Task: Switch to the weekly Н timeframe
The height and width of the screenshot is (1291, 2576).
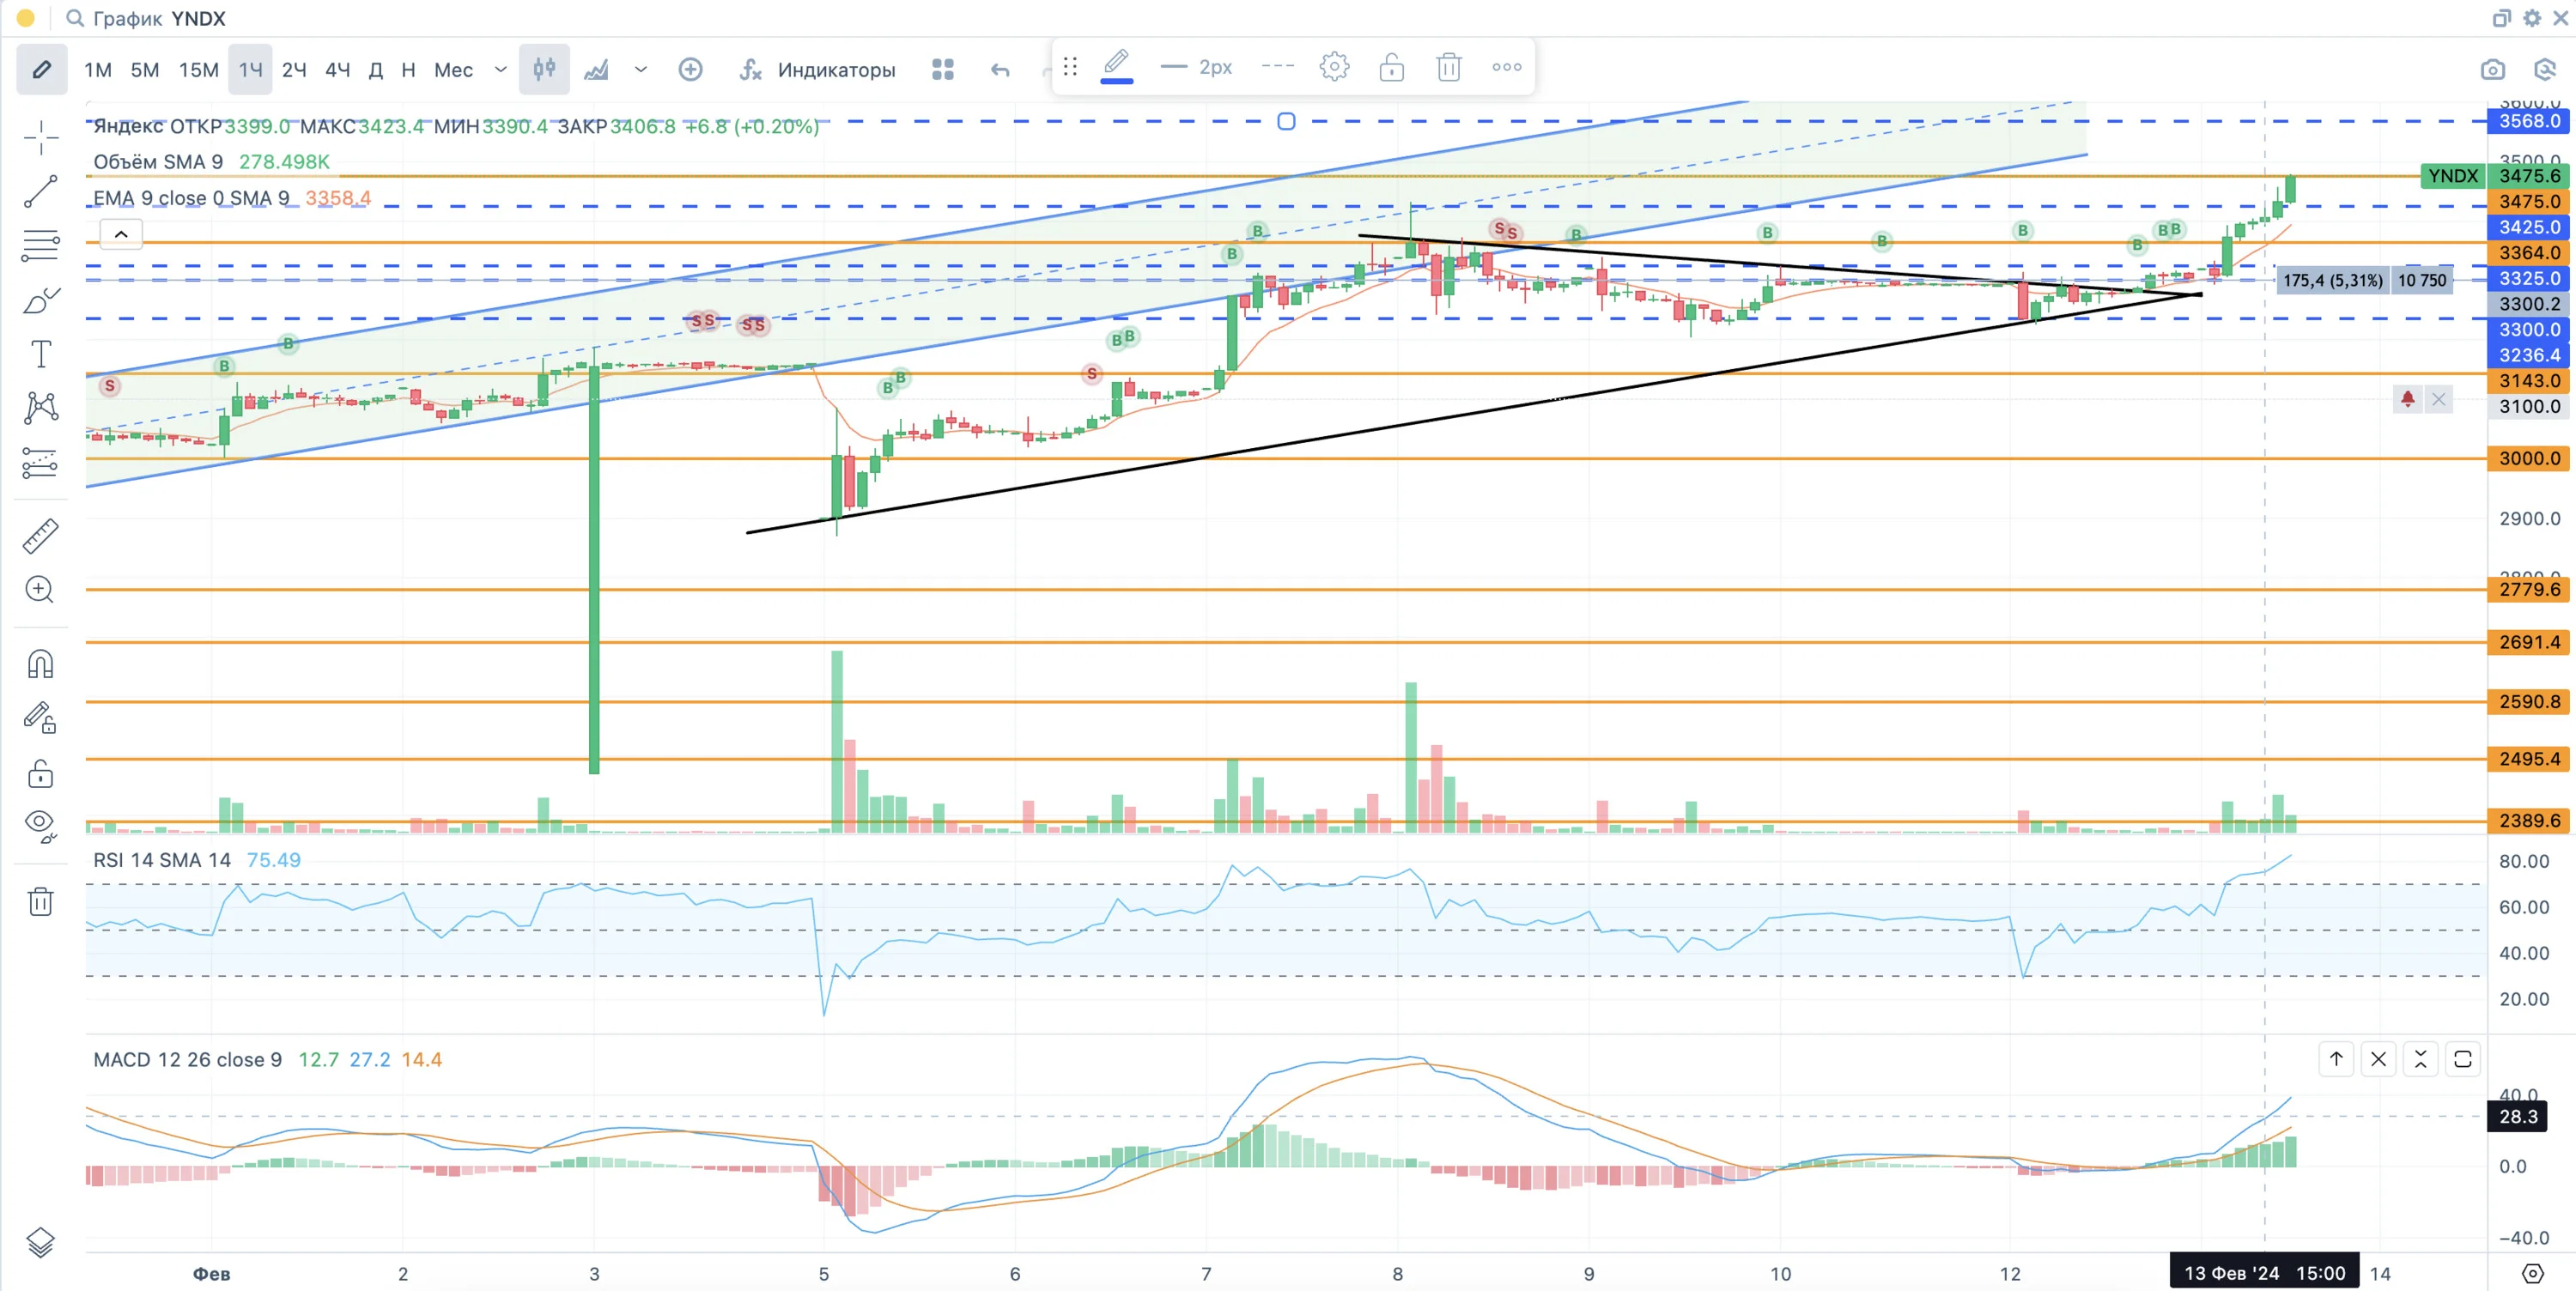Action: point(408,70)
